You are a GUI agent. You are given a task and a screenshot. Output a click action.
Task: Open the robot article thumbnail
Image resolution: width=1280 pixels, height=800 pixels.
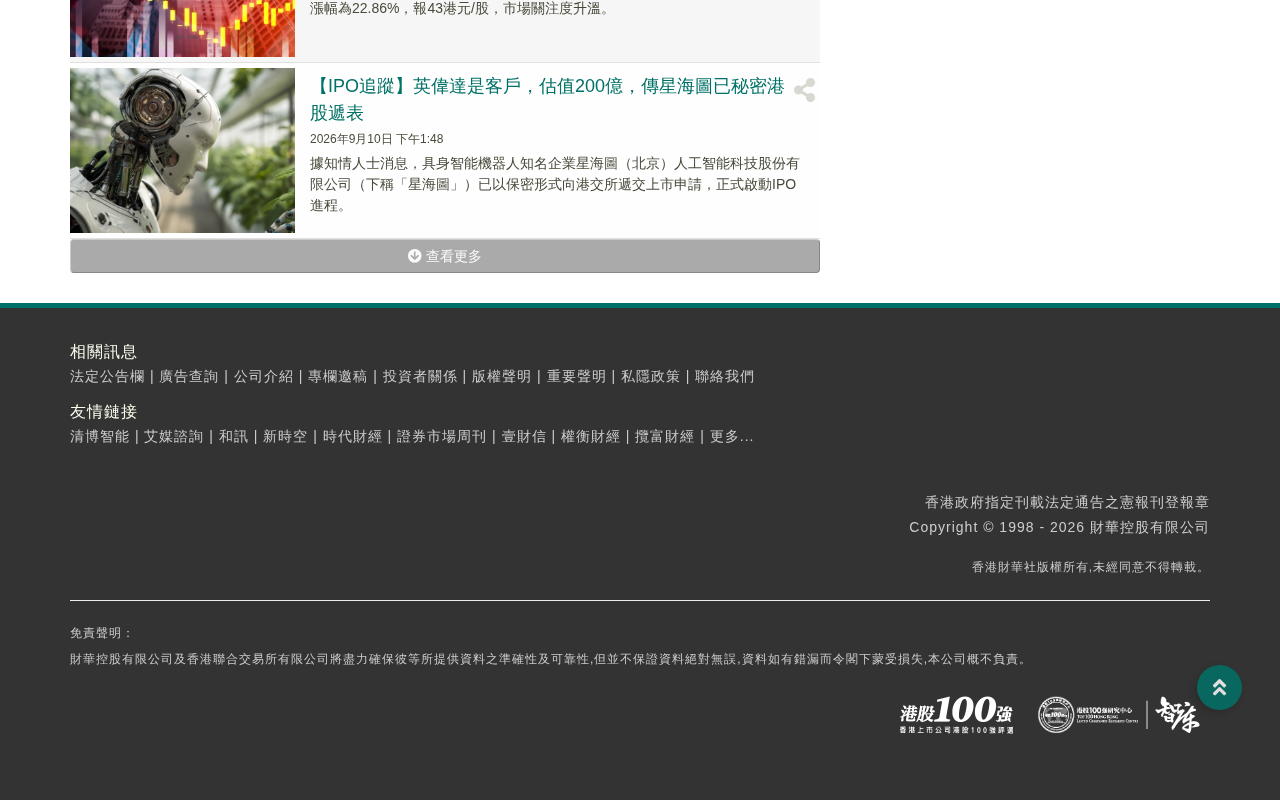[182, 150]
